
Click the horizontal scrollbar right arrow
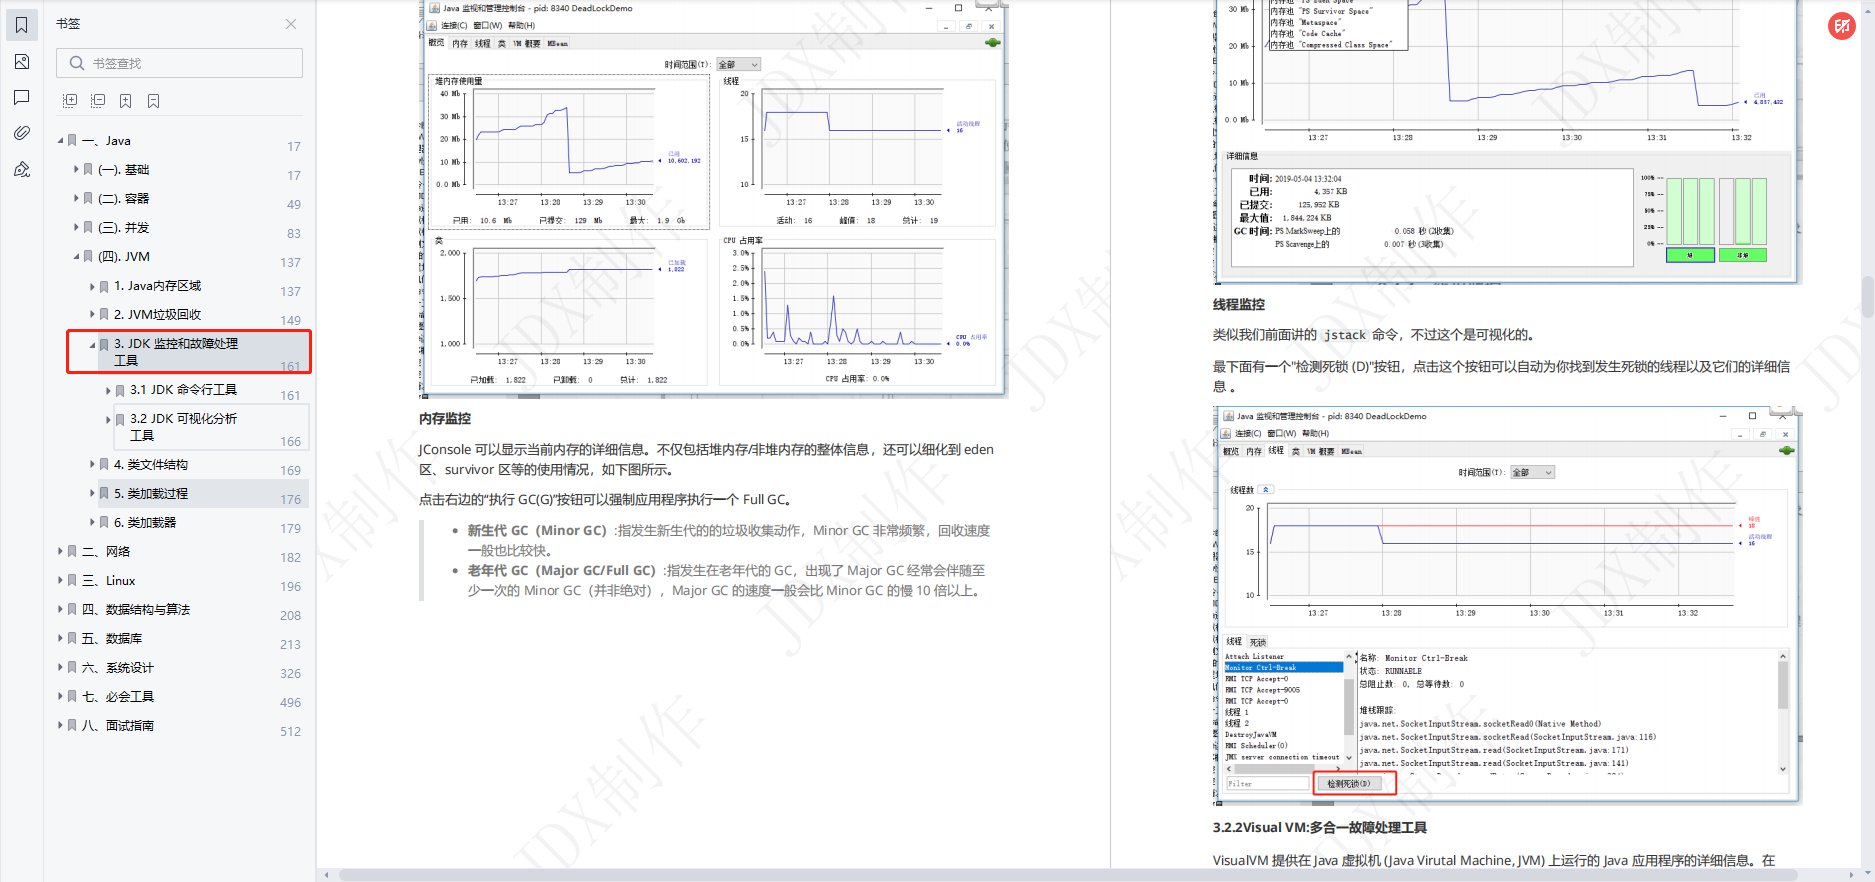coord(1853,875)
